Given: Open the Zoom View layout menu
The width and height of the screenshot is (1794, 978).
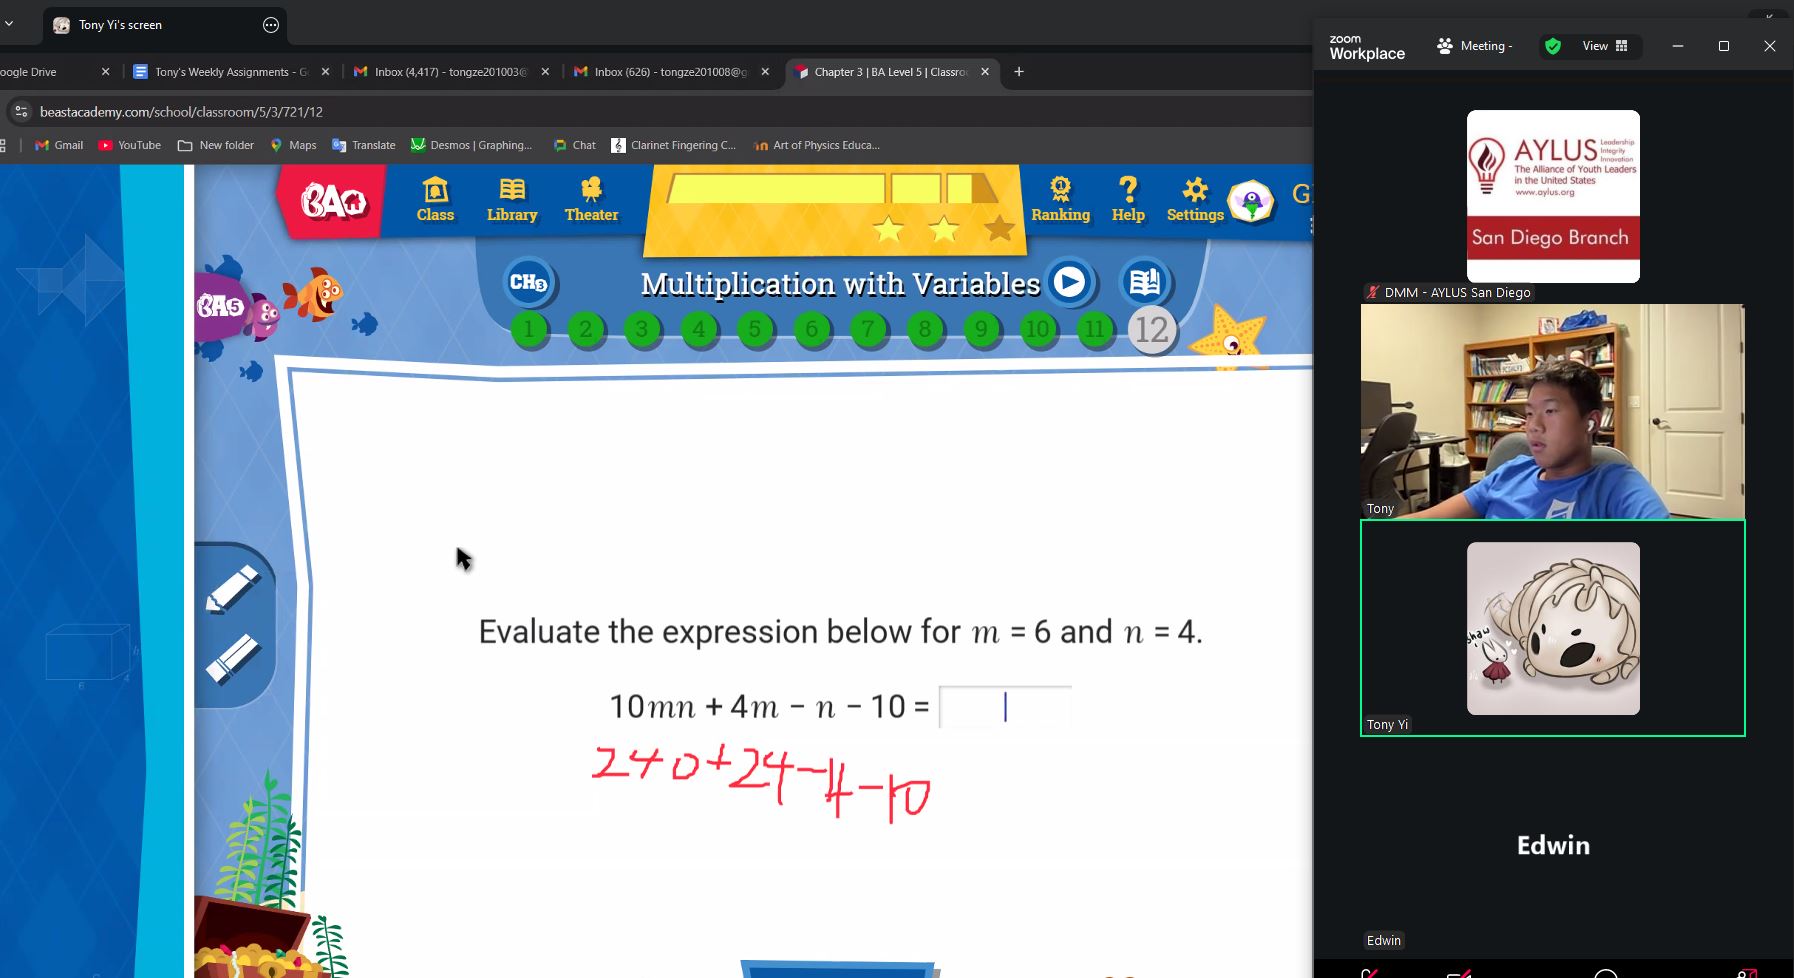Looking at the screenshot, I should point(1604,46).
